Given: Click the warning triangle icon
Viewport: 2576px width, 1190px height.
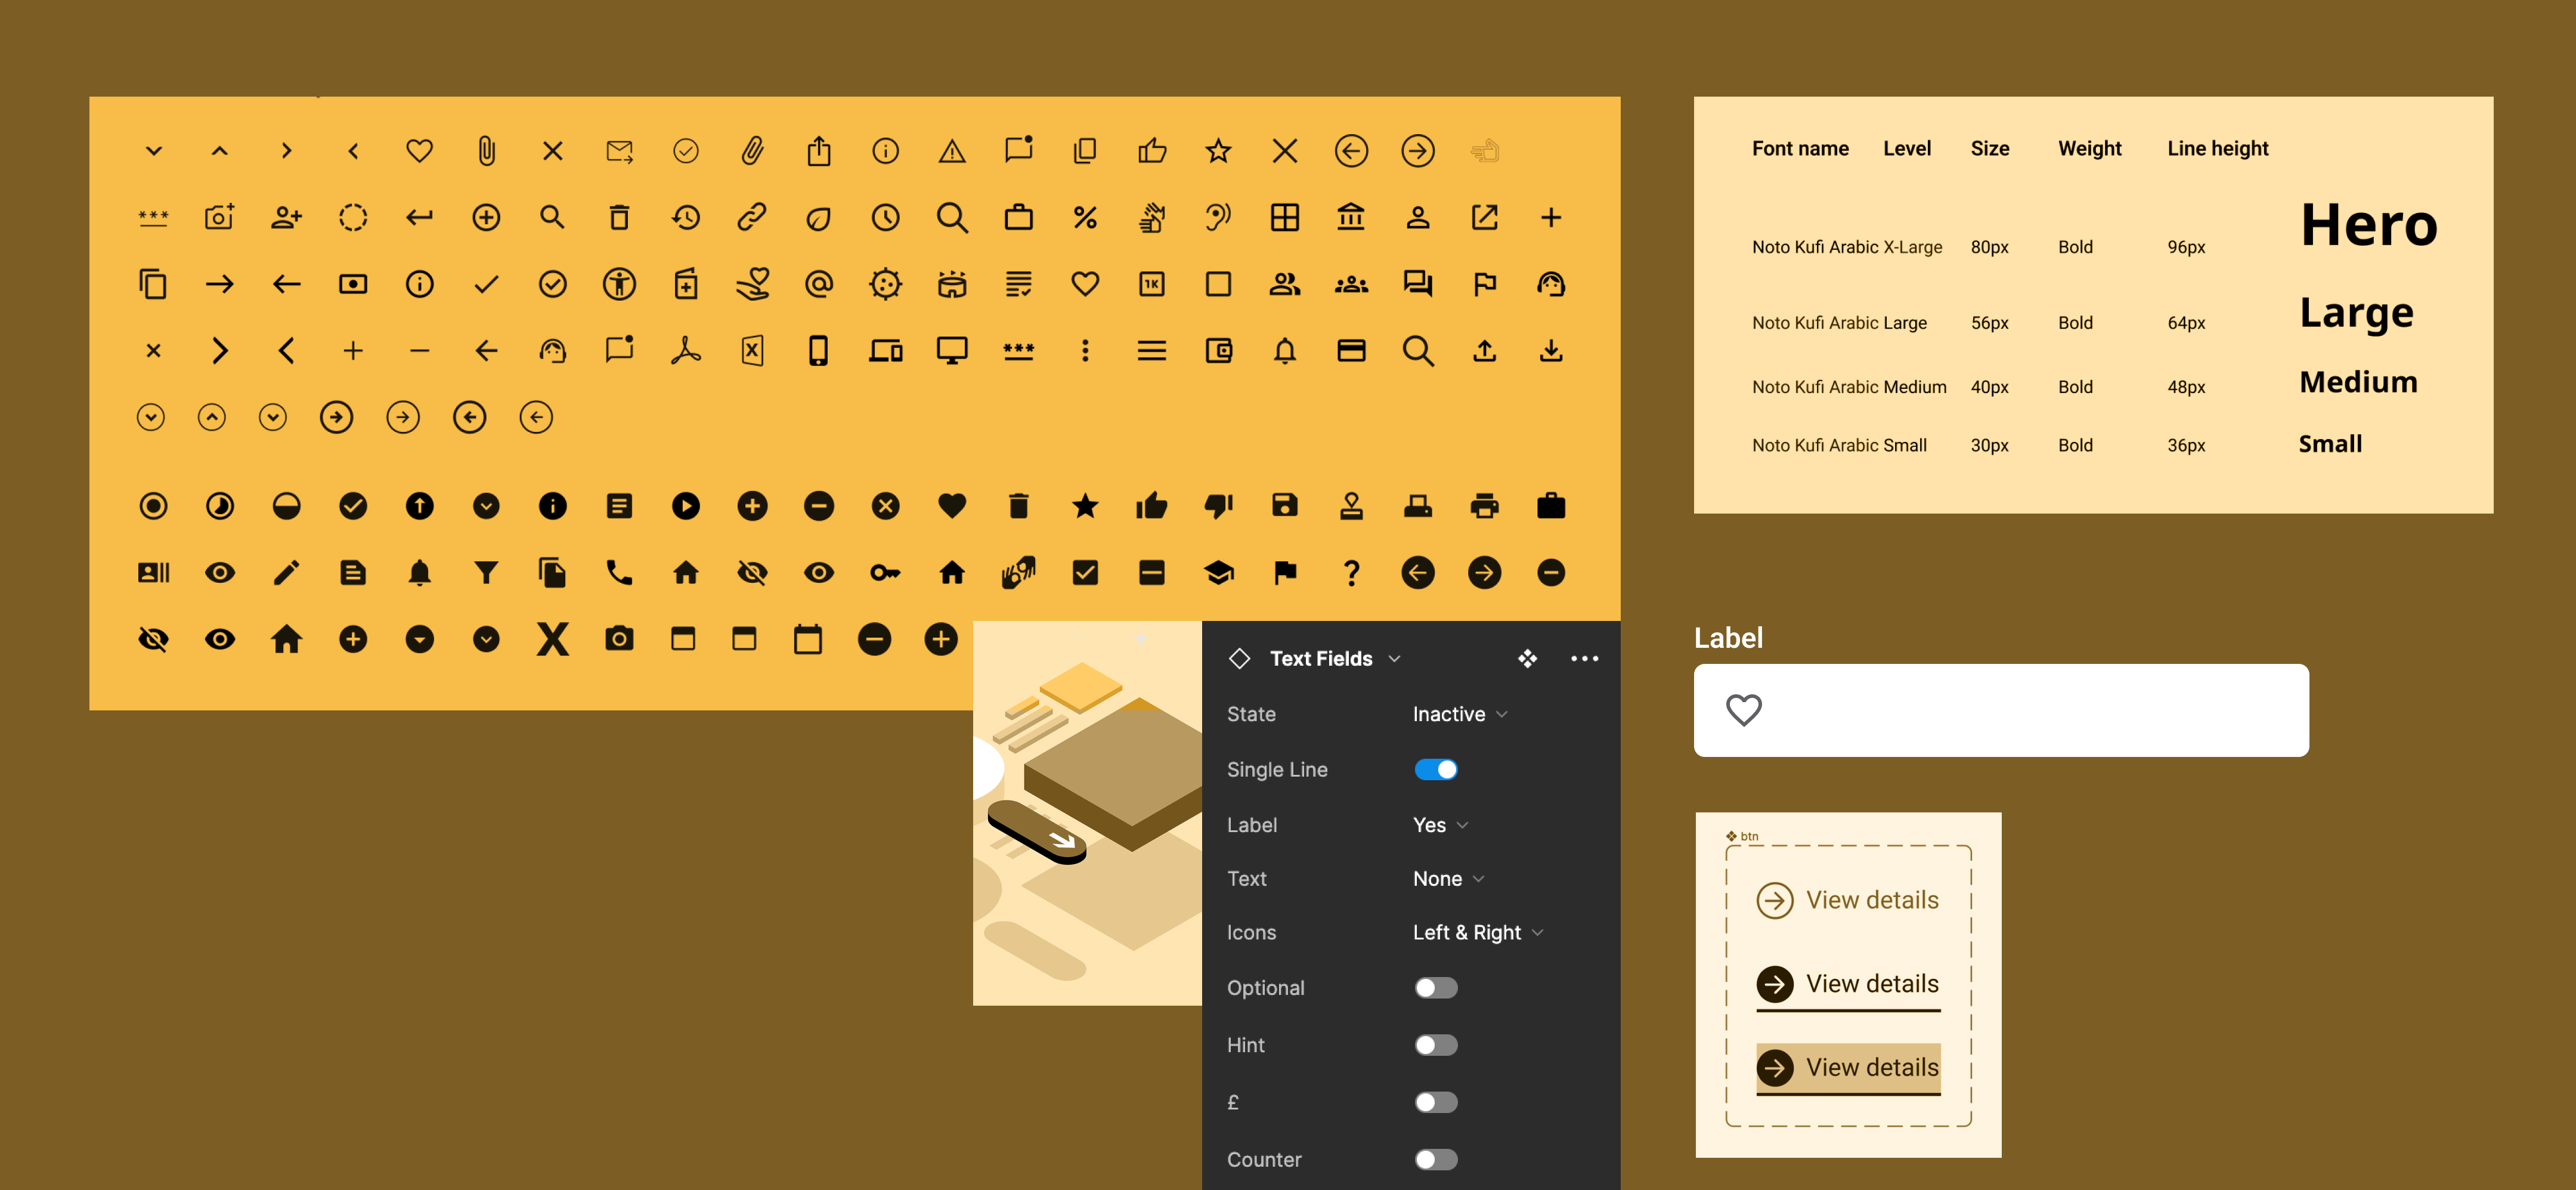Looking at the screenshot, I should point(951,151).
